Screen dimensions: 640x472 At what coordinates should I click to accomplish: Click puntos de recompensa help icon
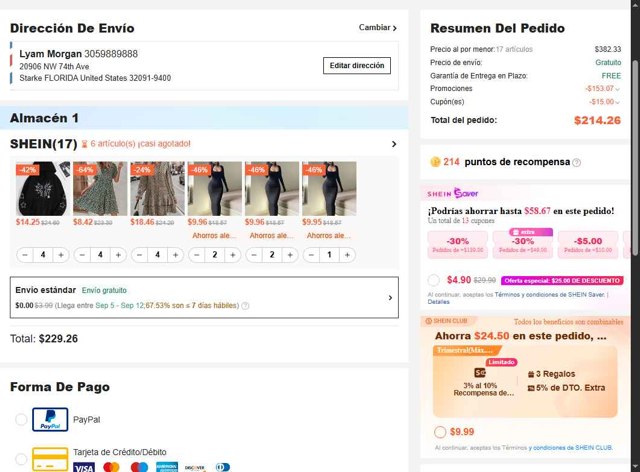576,163
